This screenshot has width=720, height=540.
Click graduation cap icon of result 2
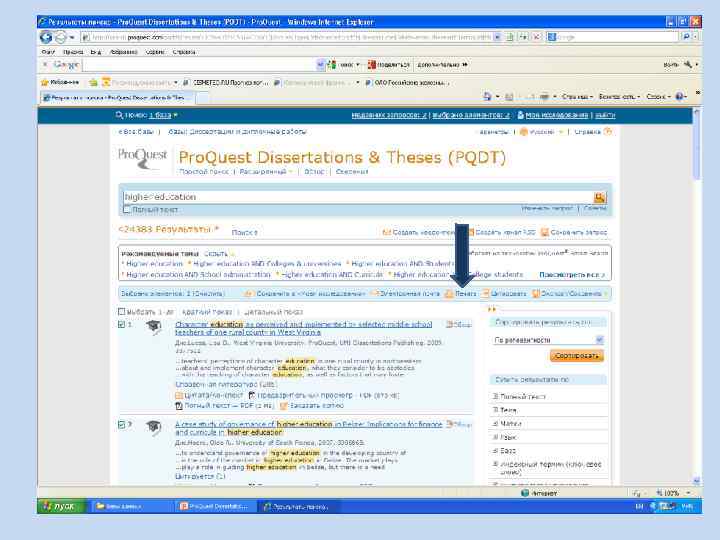click(154, 427)
